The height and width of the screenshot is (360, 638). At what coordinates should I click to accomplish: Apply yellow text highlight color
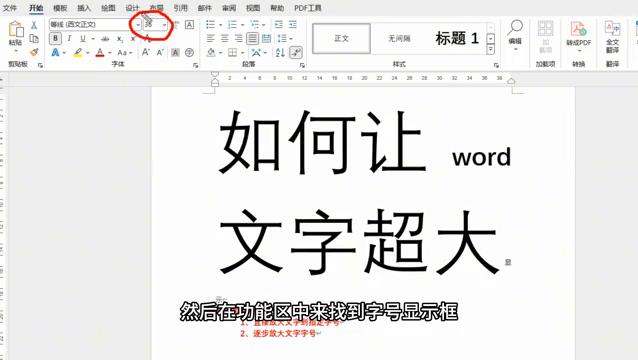pos(78,52)
